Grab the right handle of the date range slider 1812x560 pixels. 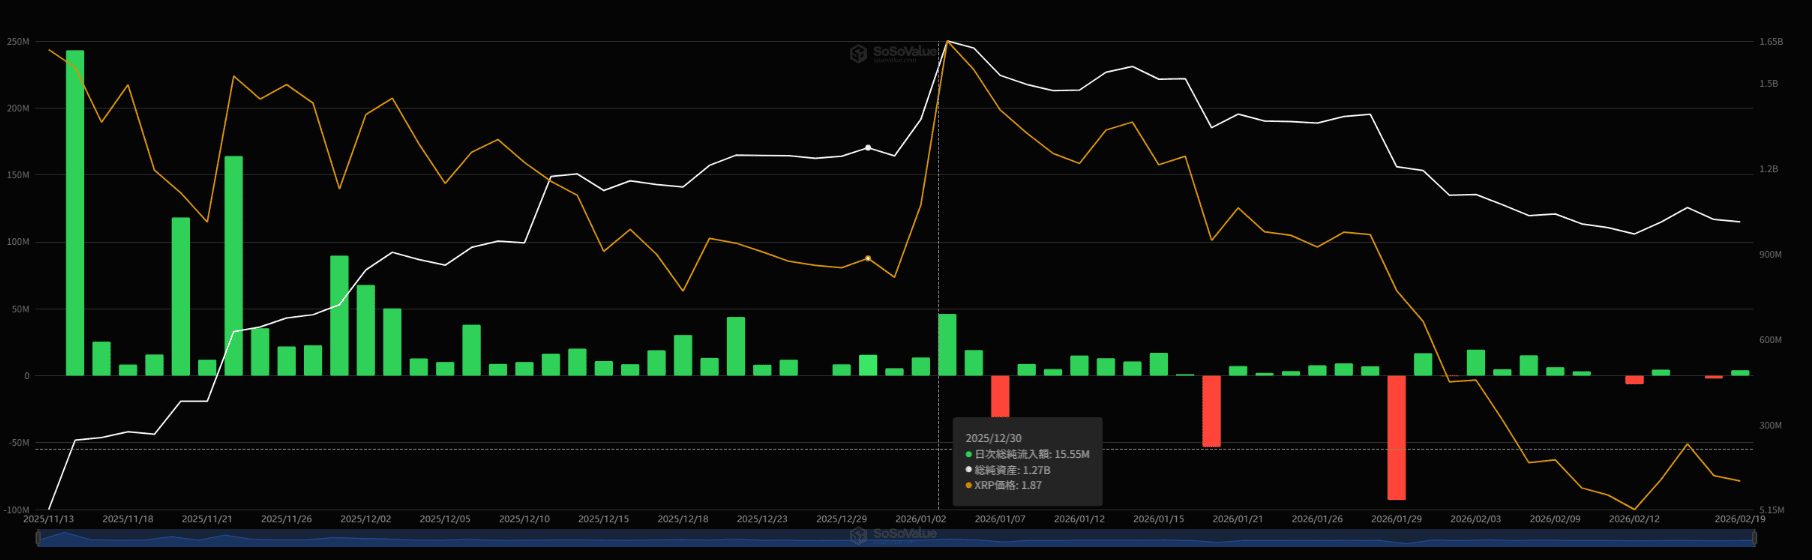(x=1755, y=538)
